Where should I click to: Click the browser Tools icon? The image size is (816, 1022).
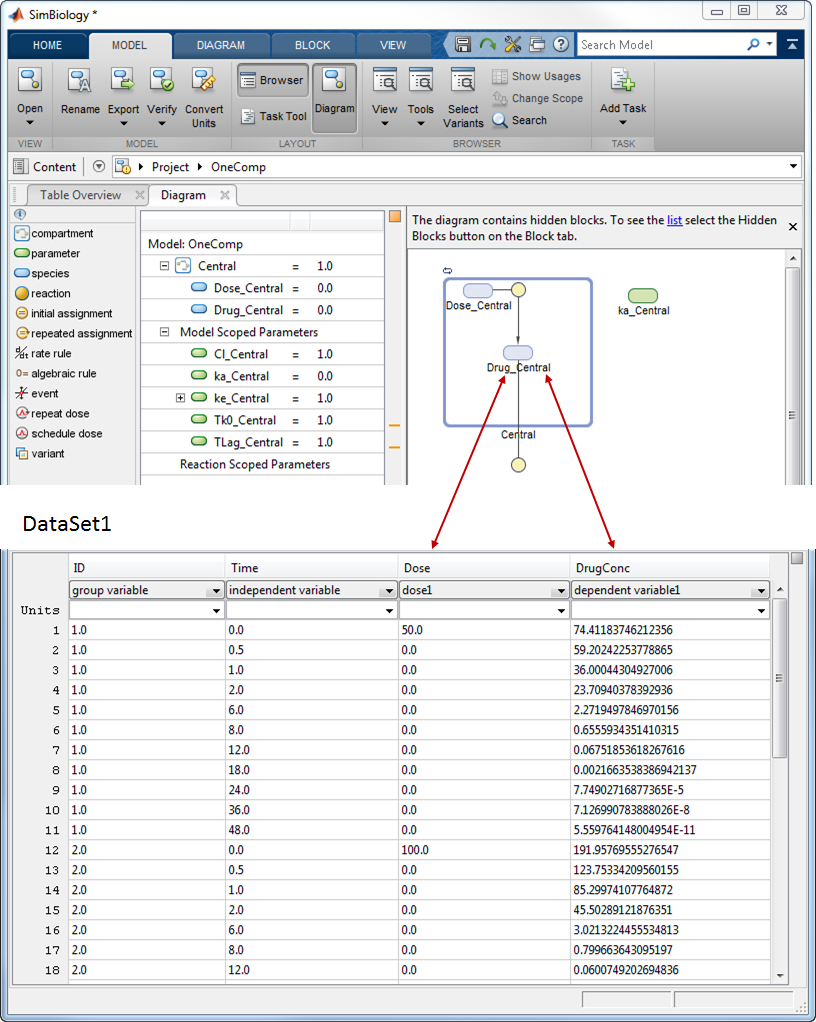pos(420,80)
